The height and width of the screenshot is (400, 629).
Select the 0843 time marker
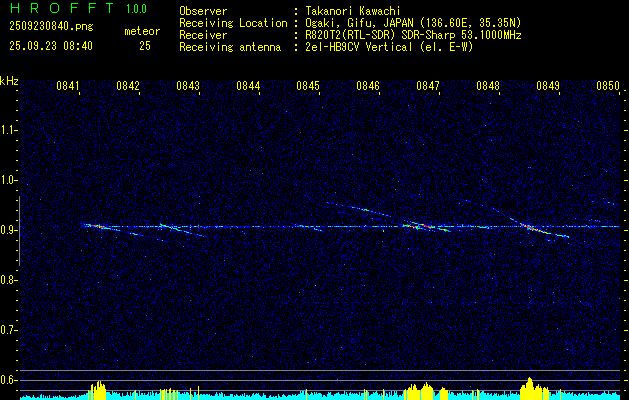click(188, 86)
